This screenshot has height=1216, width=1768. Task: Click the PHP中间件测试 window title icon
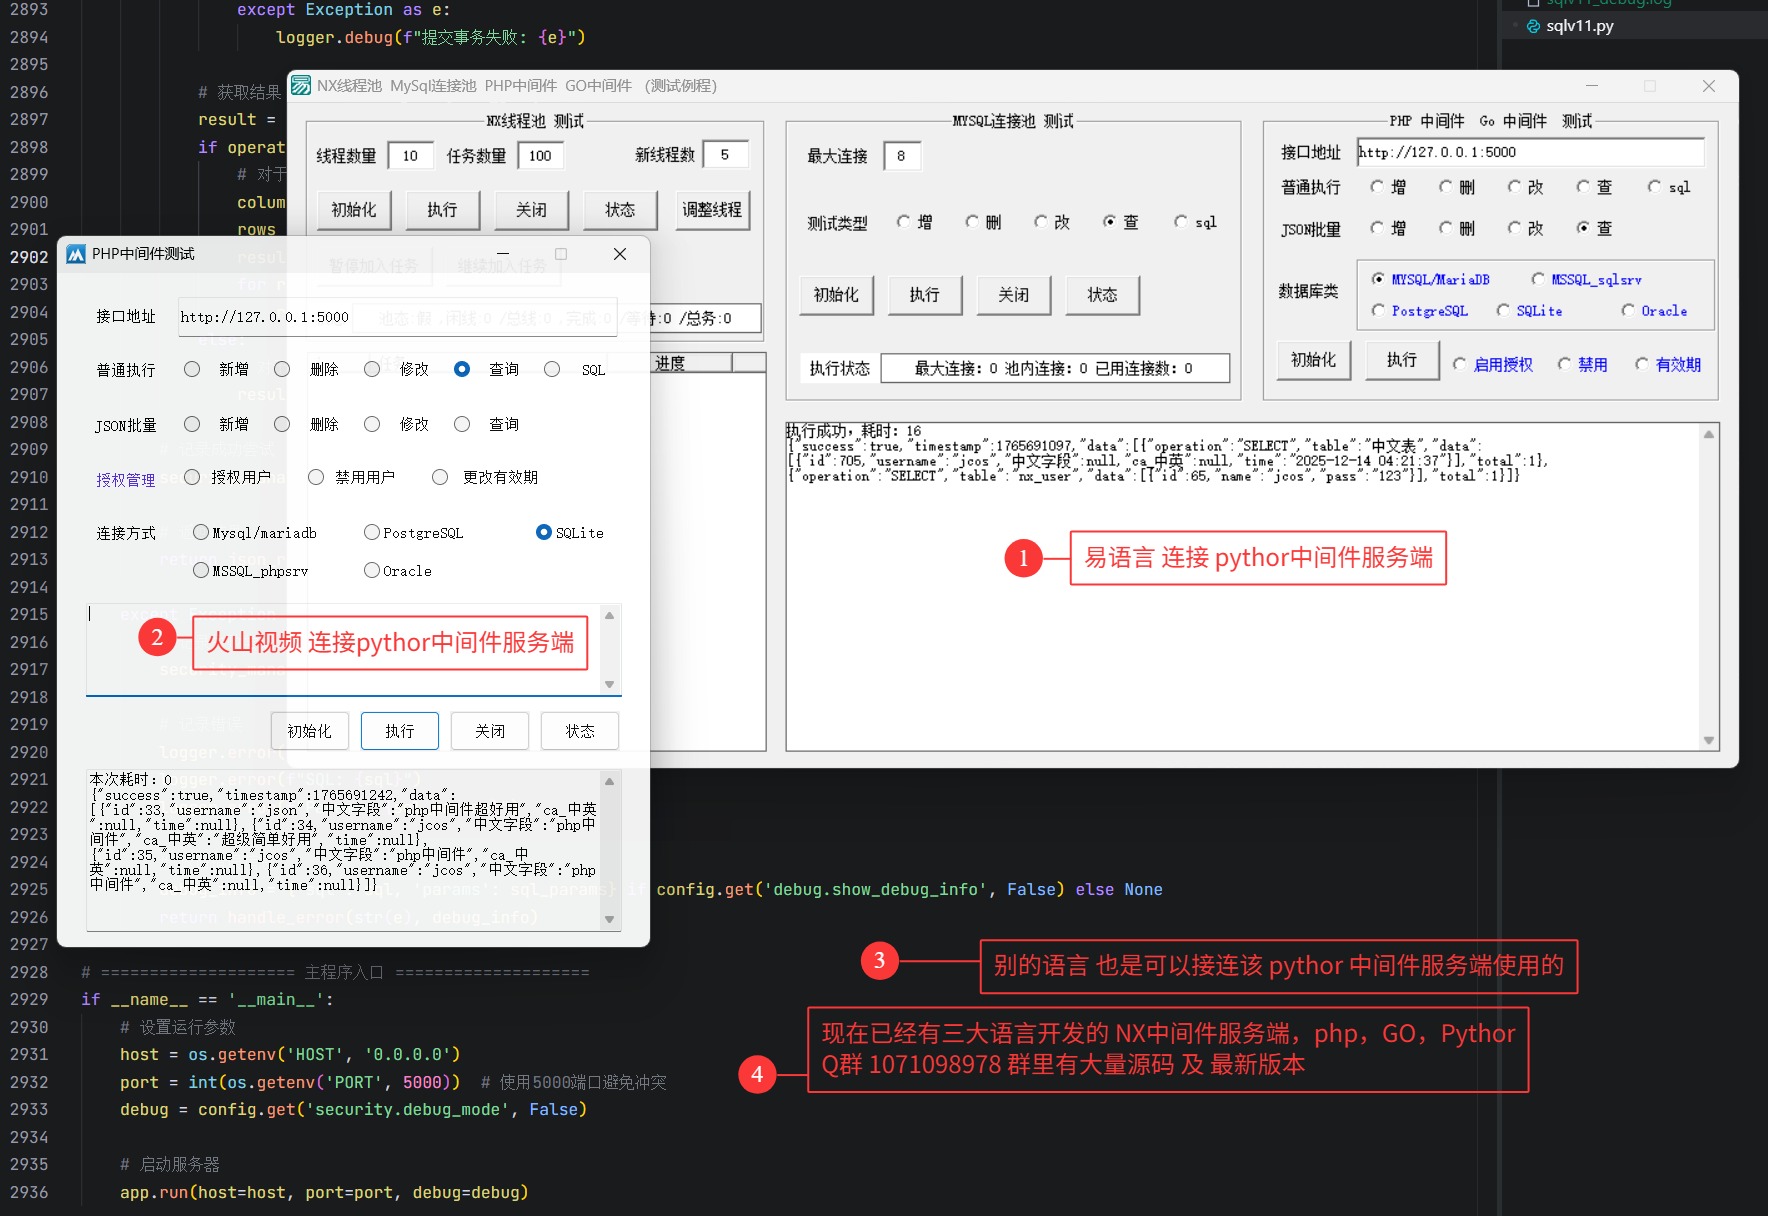76,254
